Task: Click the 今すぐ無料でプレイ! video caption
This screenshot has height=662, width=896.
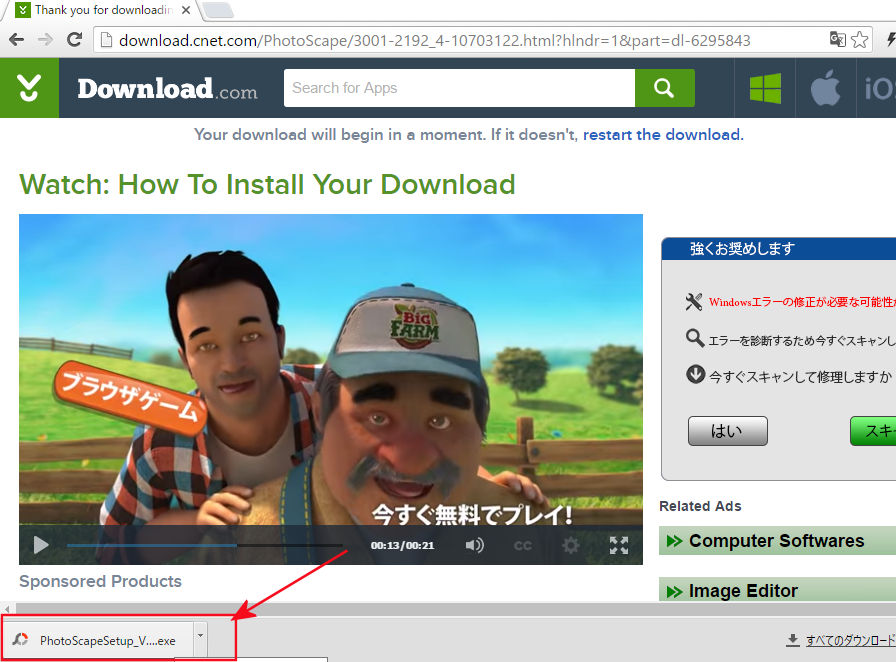Action: click(x=472, y=515)
